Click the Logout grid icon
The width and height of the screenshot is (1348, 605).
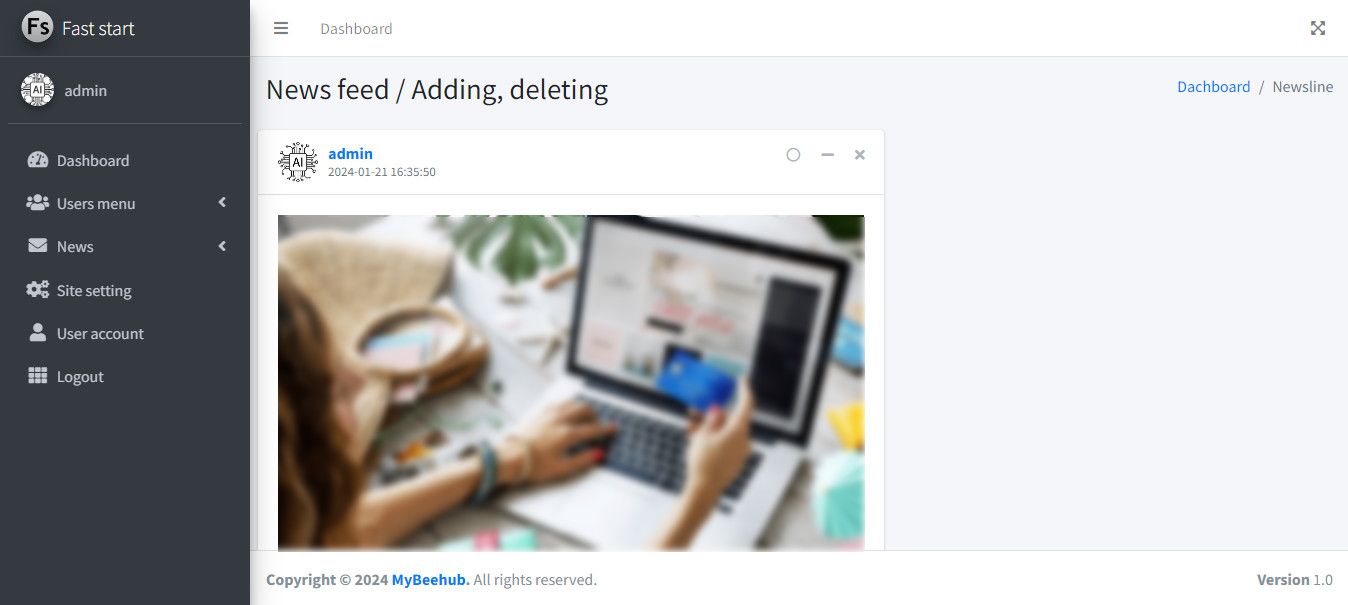[x=38, y=376]
